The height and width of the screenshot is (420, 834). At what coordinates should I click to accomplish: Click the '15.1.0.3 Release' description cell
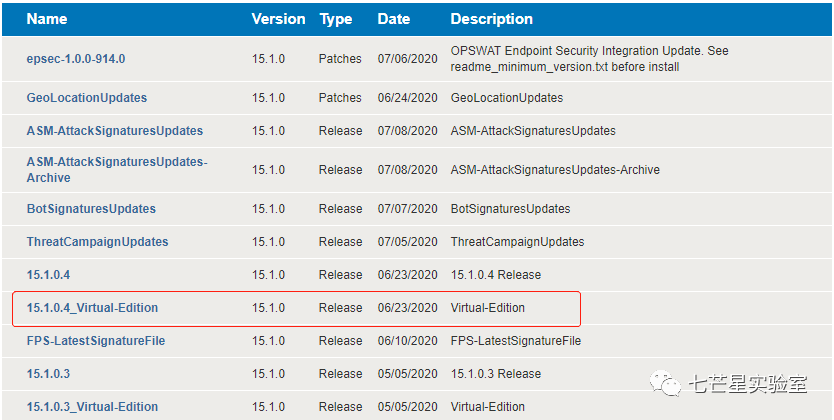click(496, 374)
